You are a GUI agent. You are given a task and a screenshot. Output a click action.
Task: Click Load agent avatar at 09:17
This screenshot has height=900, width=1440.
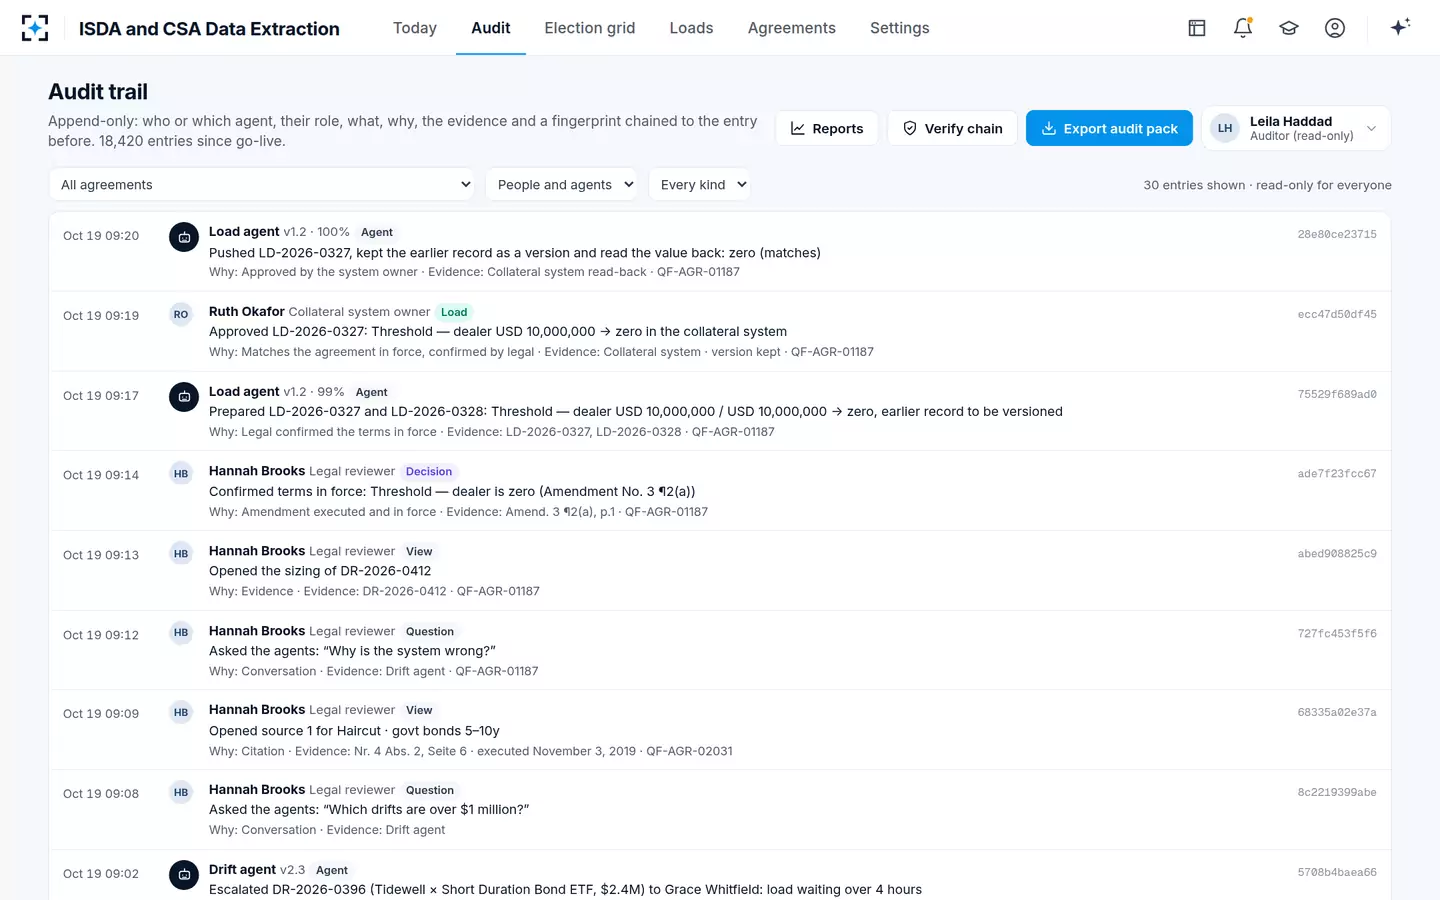[x=184, y=397]
